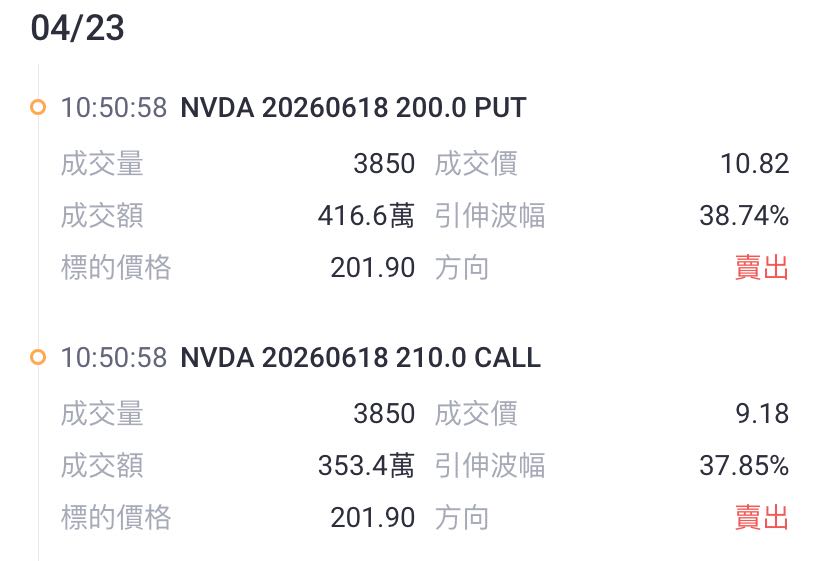Open NVDA 20260618 210.0 CALL contract
Screen dimensions: 828x561
[x=361, y=358]
